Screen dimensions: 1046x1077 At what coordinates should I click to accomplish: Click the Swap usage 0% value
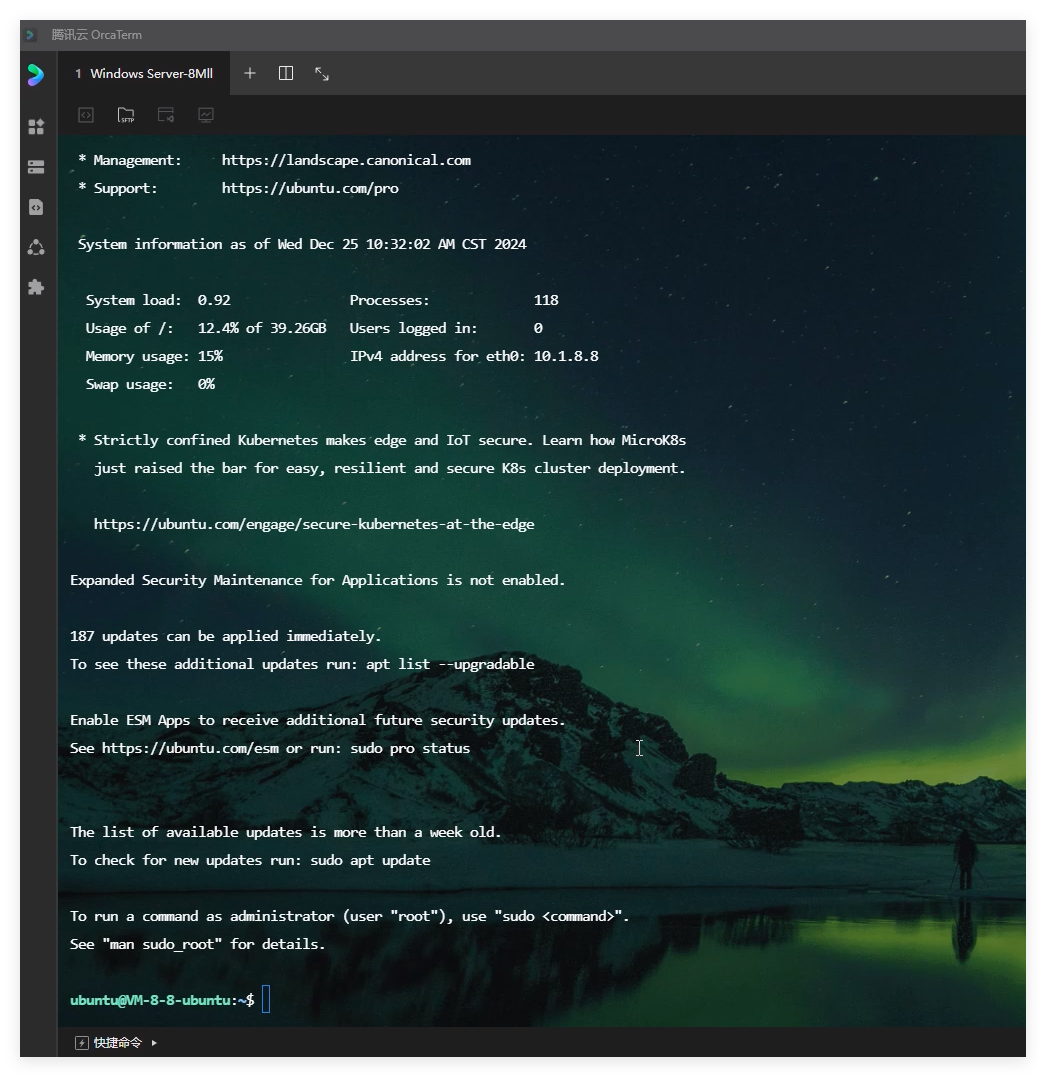[206, 385]
